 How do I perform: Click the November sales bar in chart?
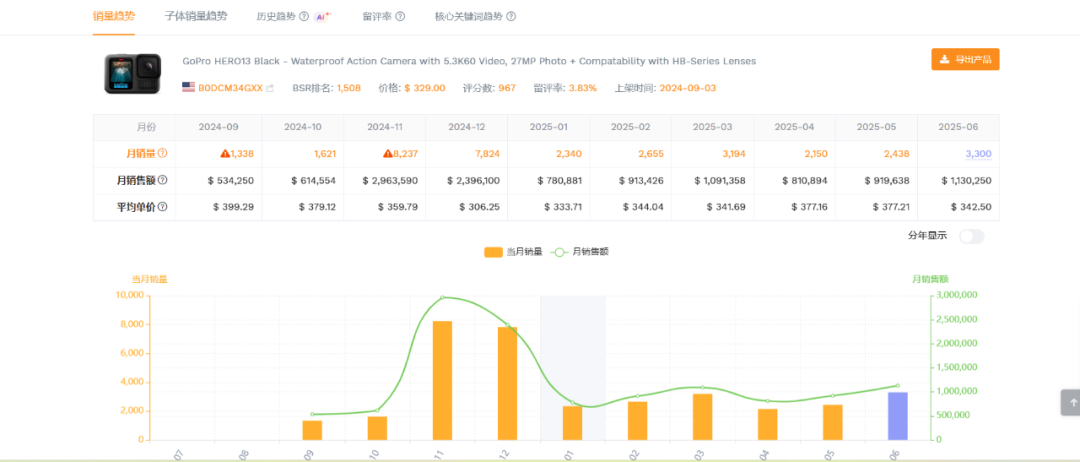tap(442, 380)
